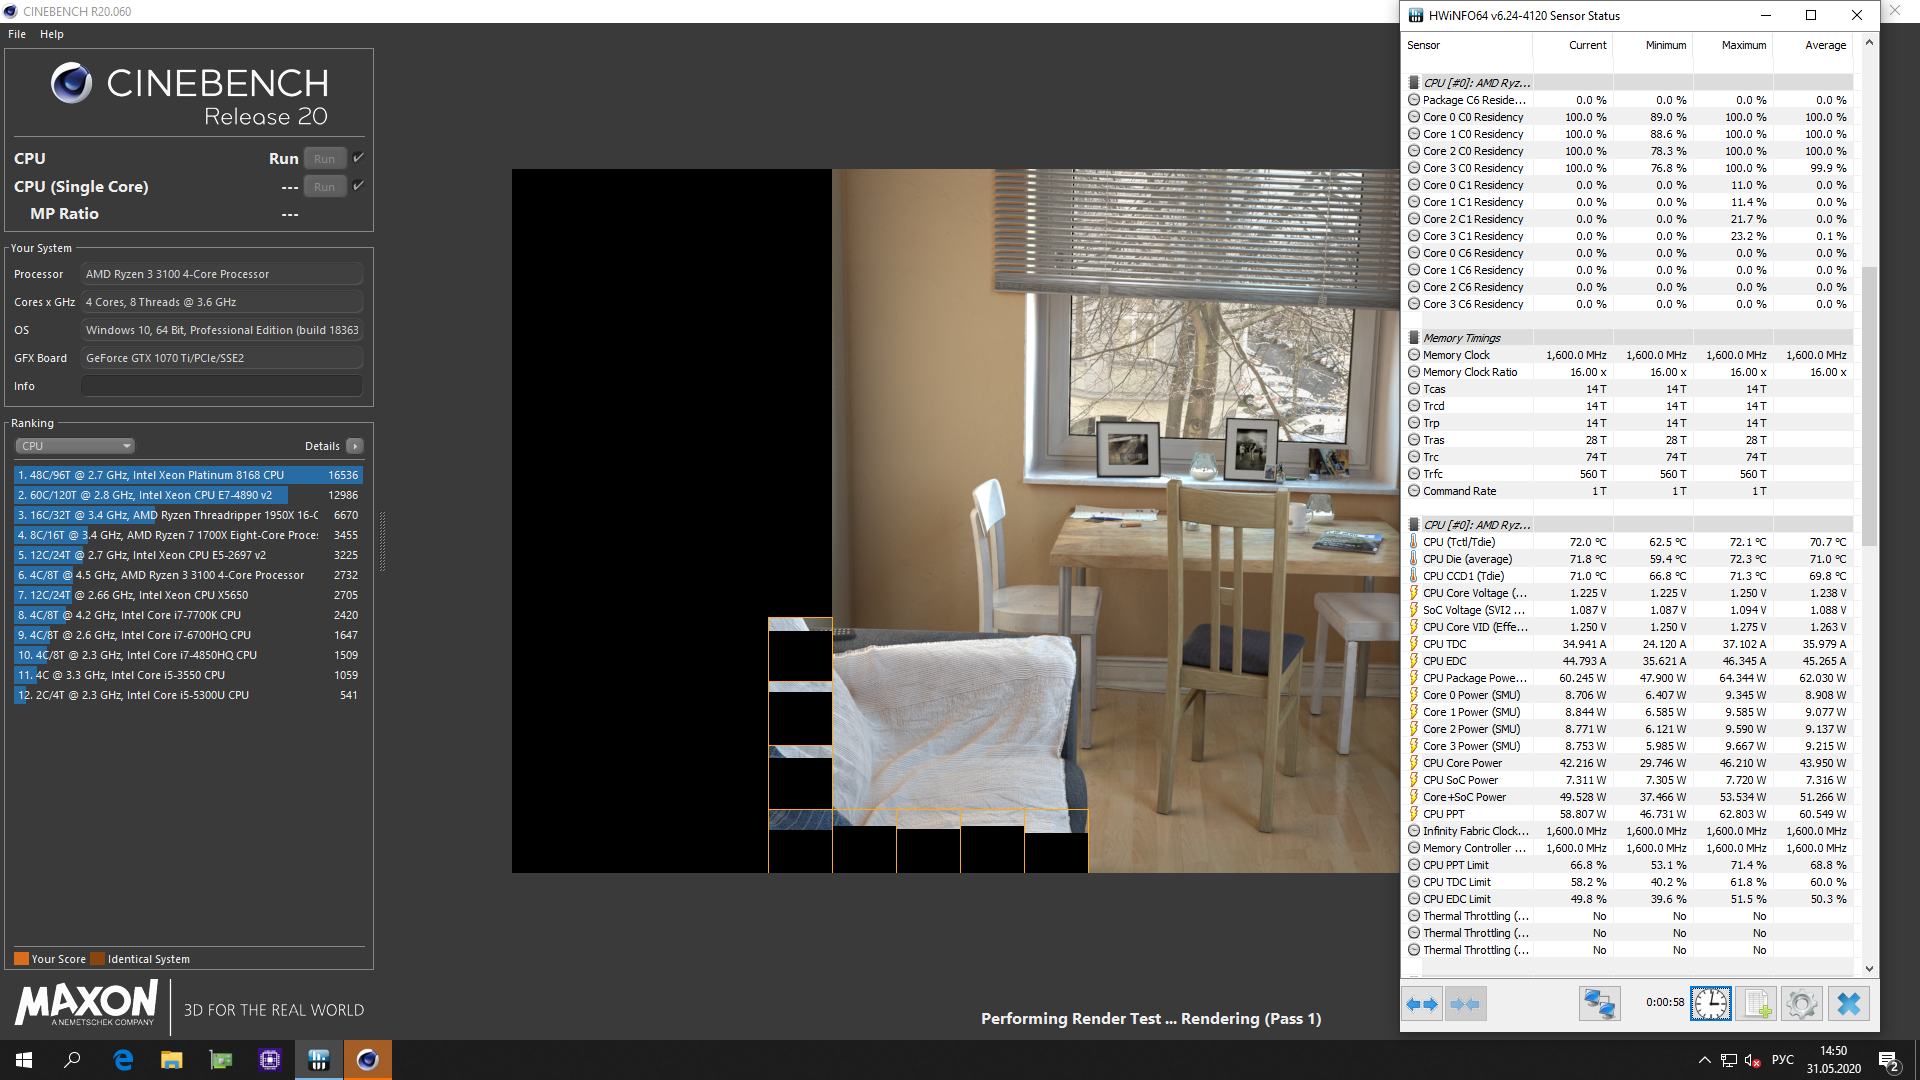Image resolution: width=1920 pixels, height=1080 pixels.
Task: Open the CPU ranking dropdown
Action: [x=75, y=446]
